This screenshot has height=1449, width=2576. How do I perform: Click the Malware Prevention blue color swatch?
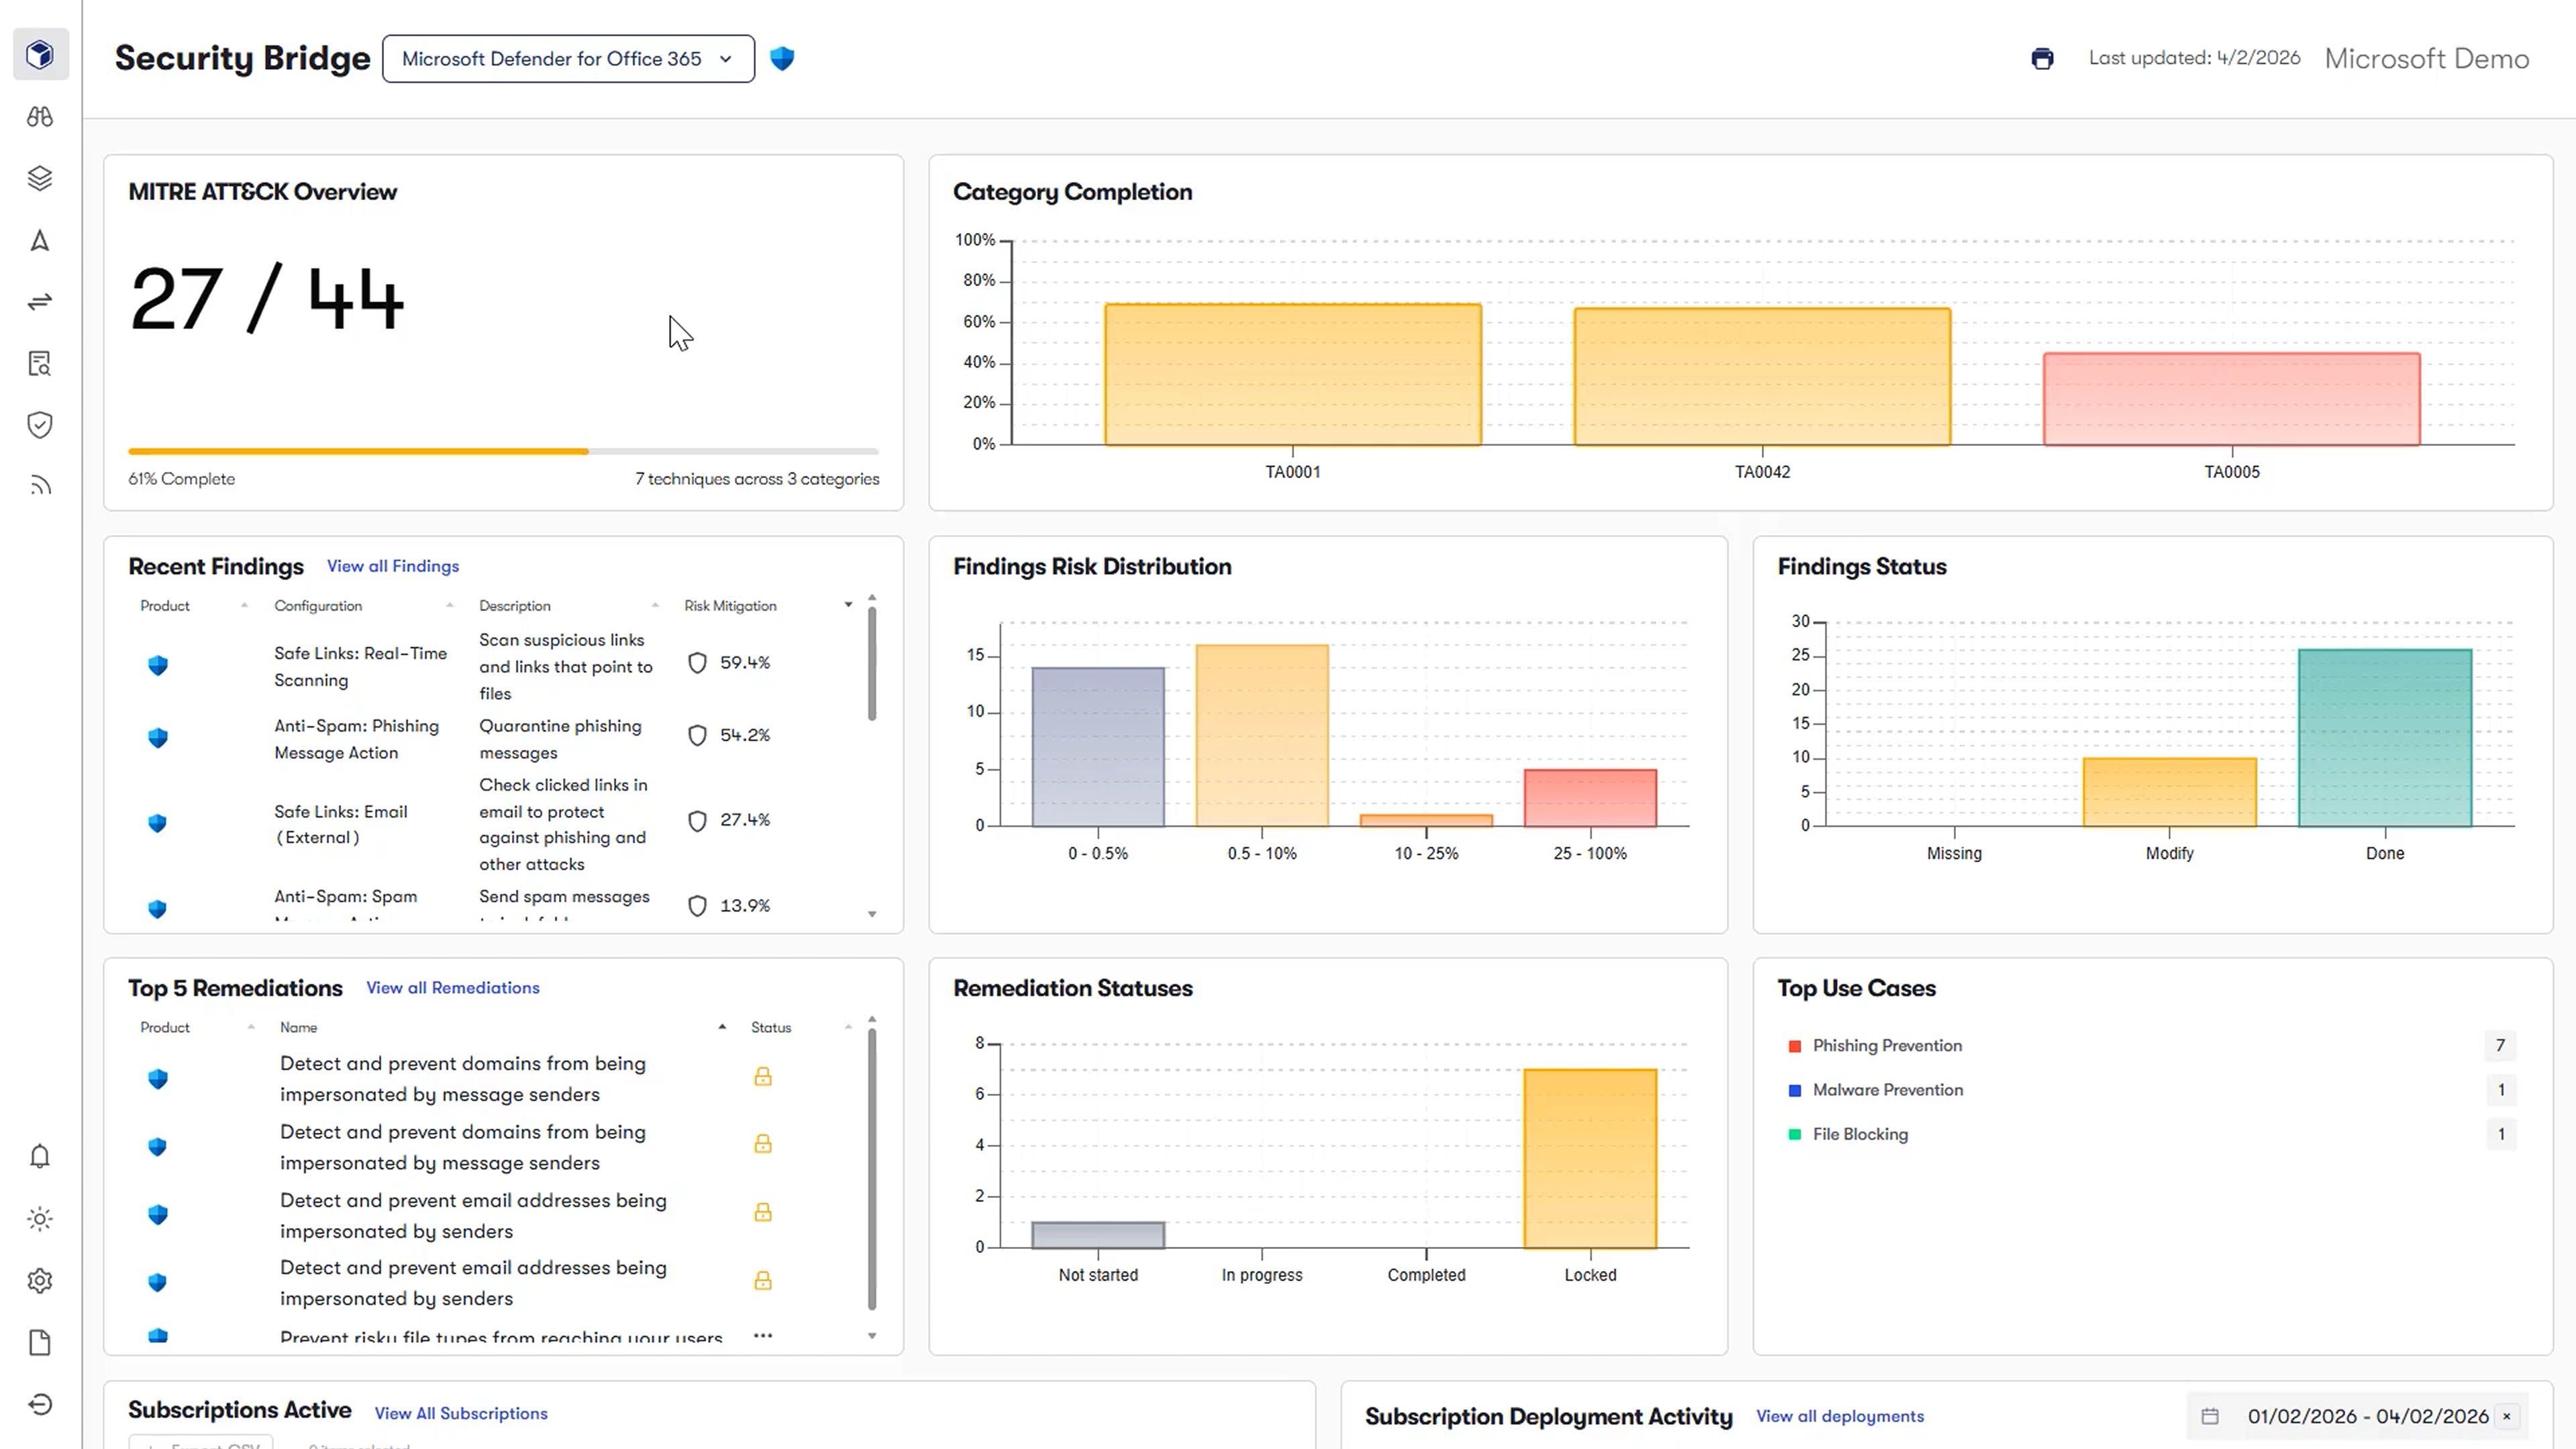point(1794,1090)
